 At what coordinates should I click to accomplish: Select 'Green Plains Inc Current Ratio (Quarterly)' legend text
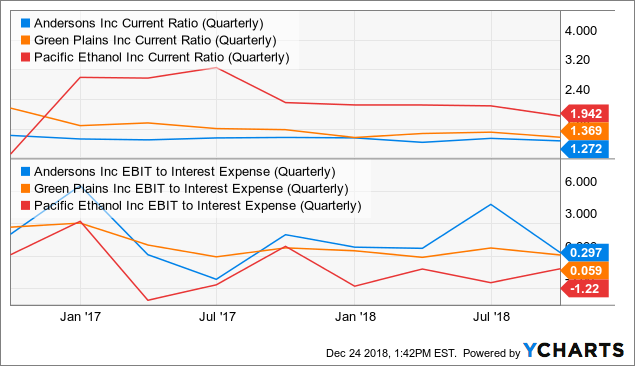(155, 40)
